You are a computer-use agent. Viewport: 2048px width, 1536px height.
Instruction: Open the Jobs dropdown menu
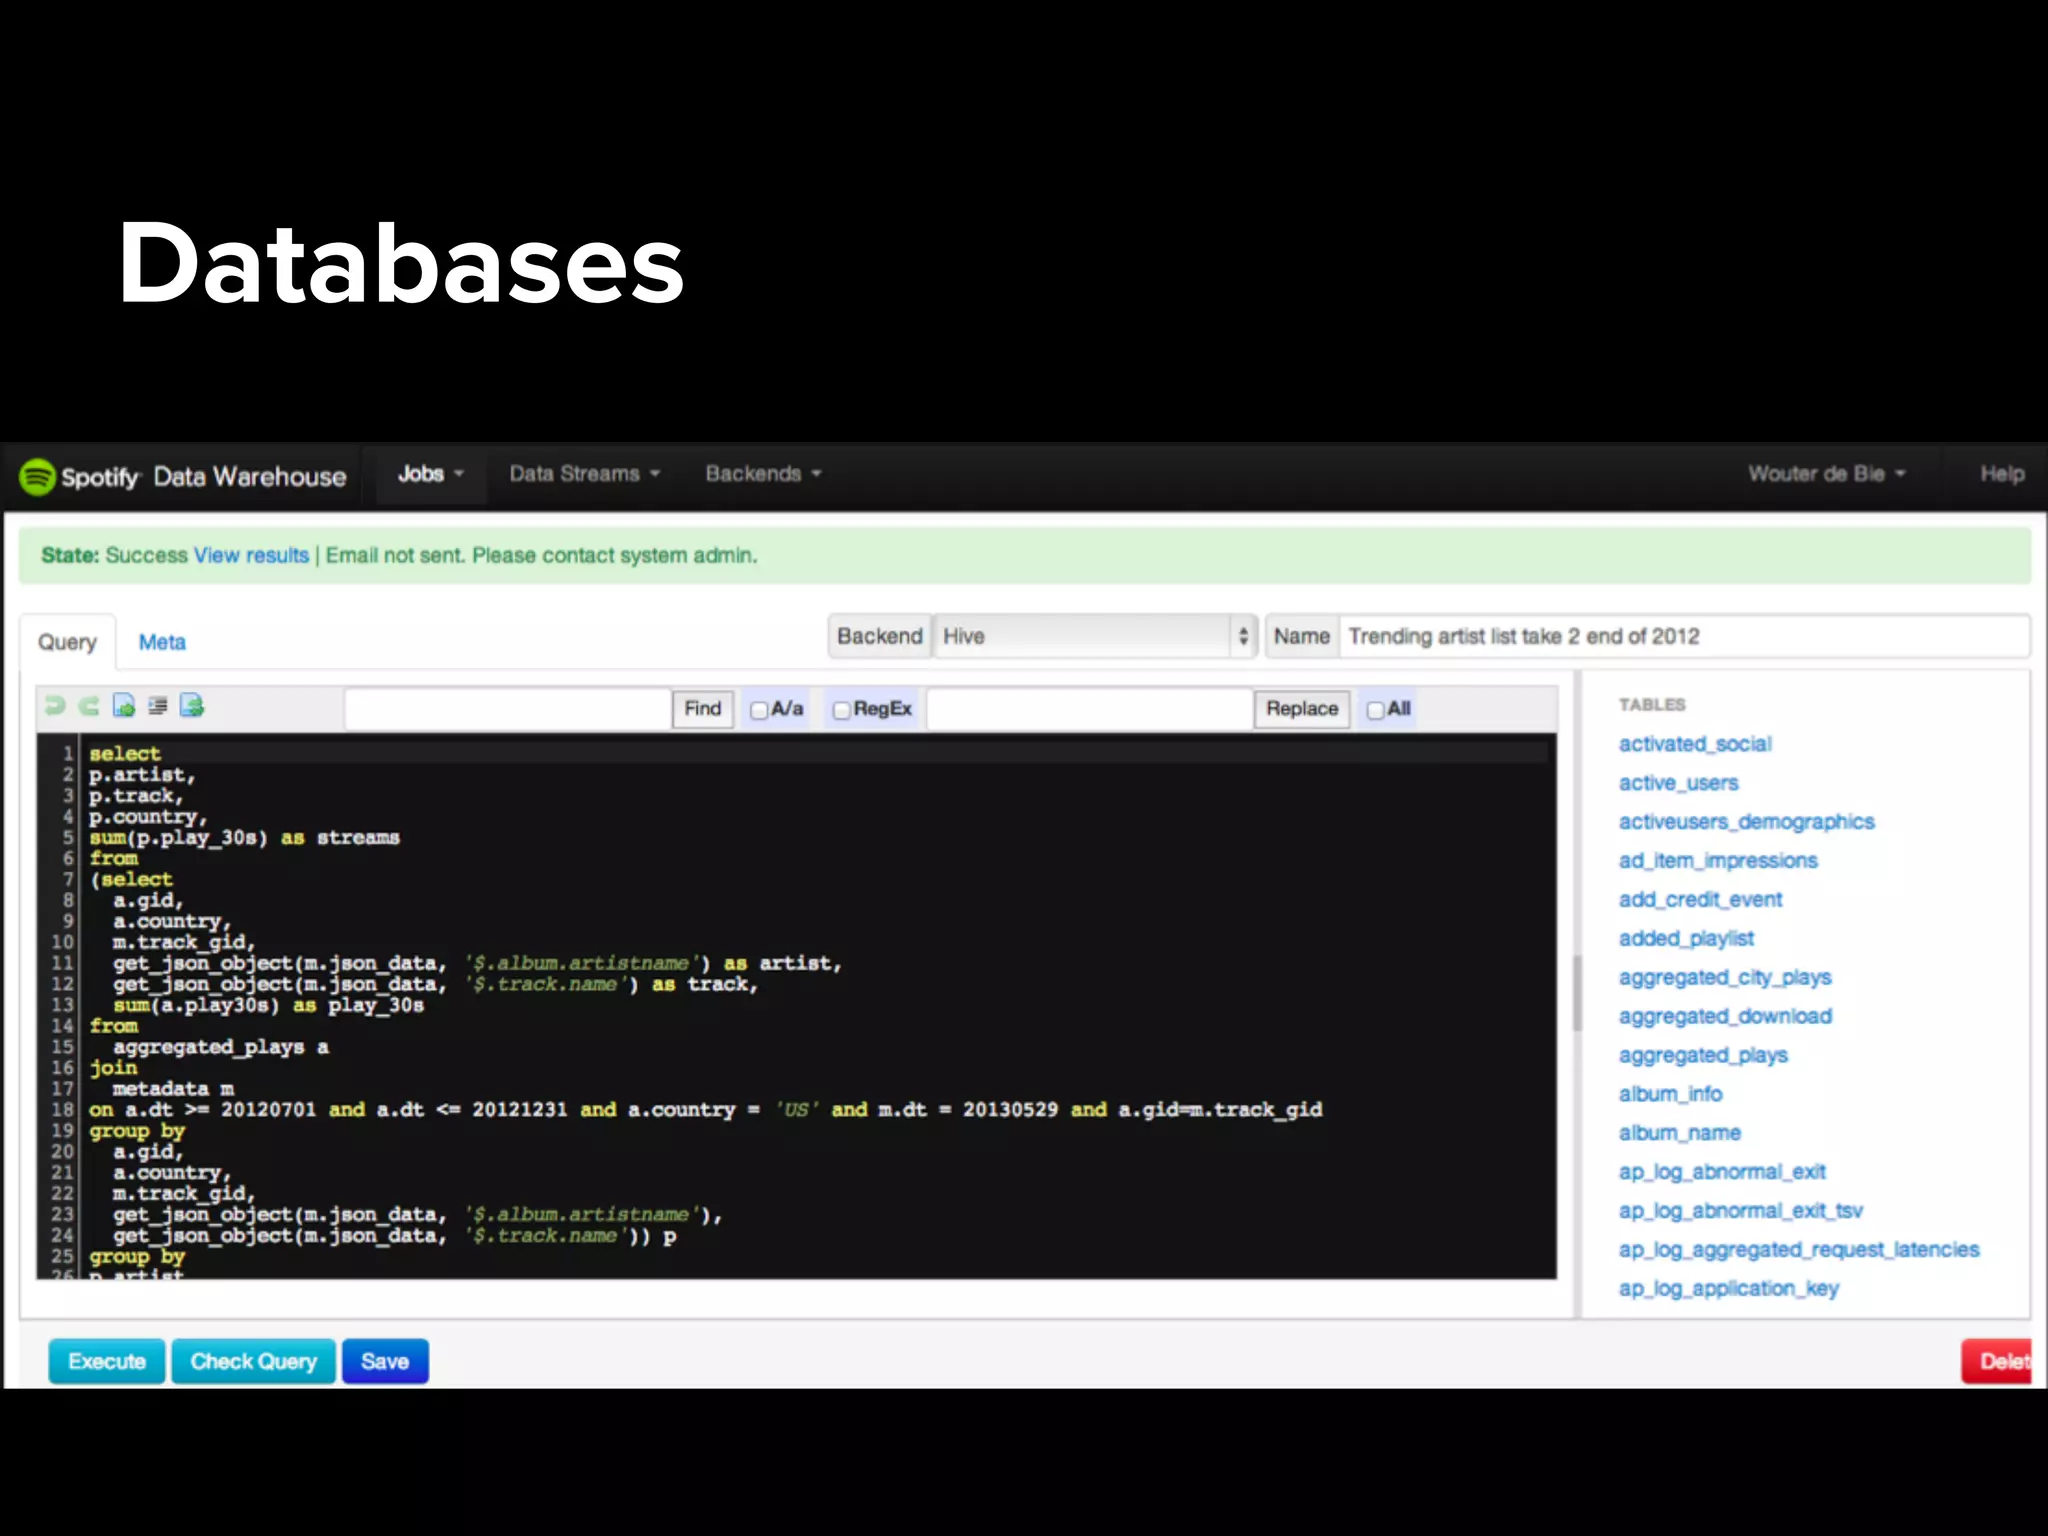(431, 474)
